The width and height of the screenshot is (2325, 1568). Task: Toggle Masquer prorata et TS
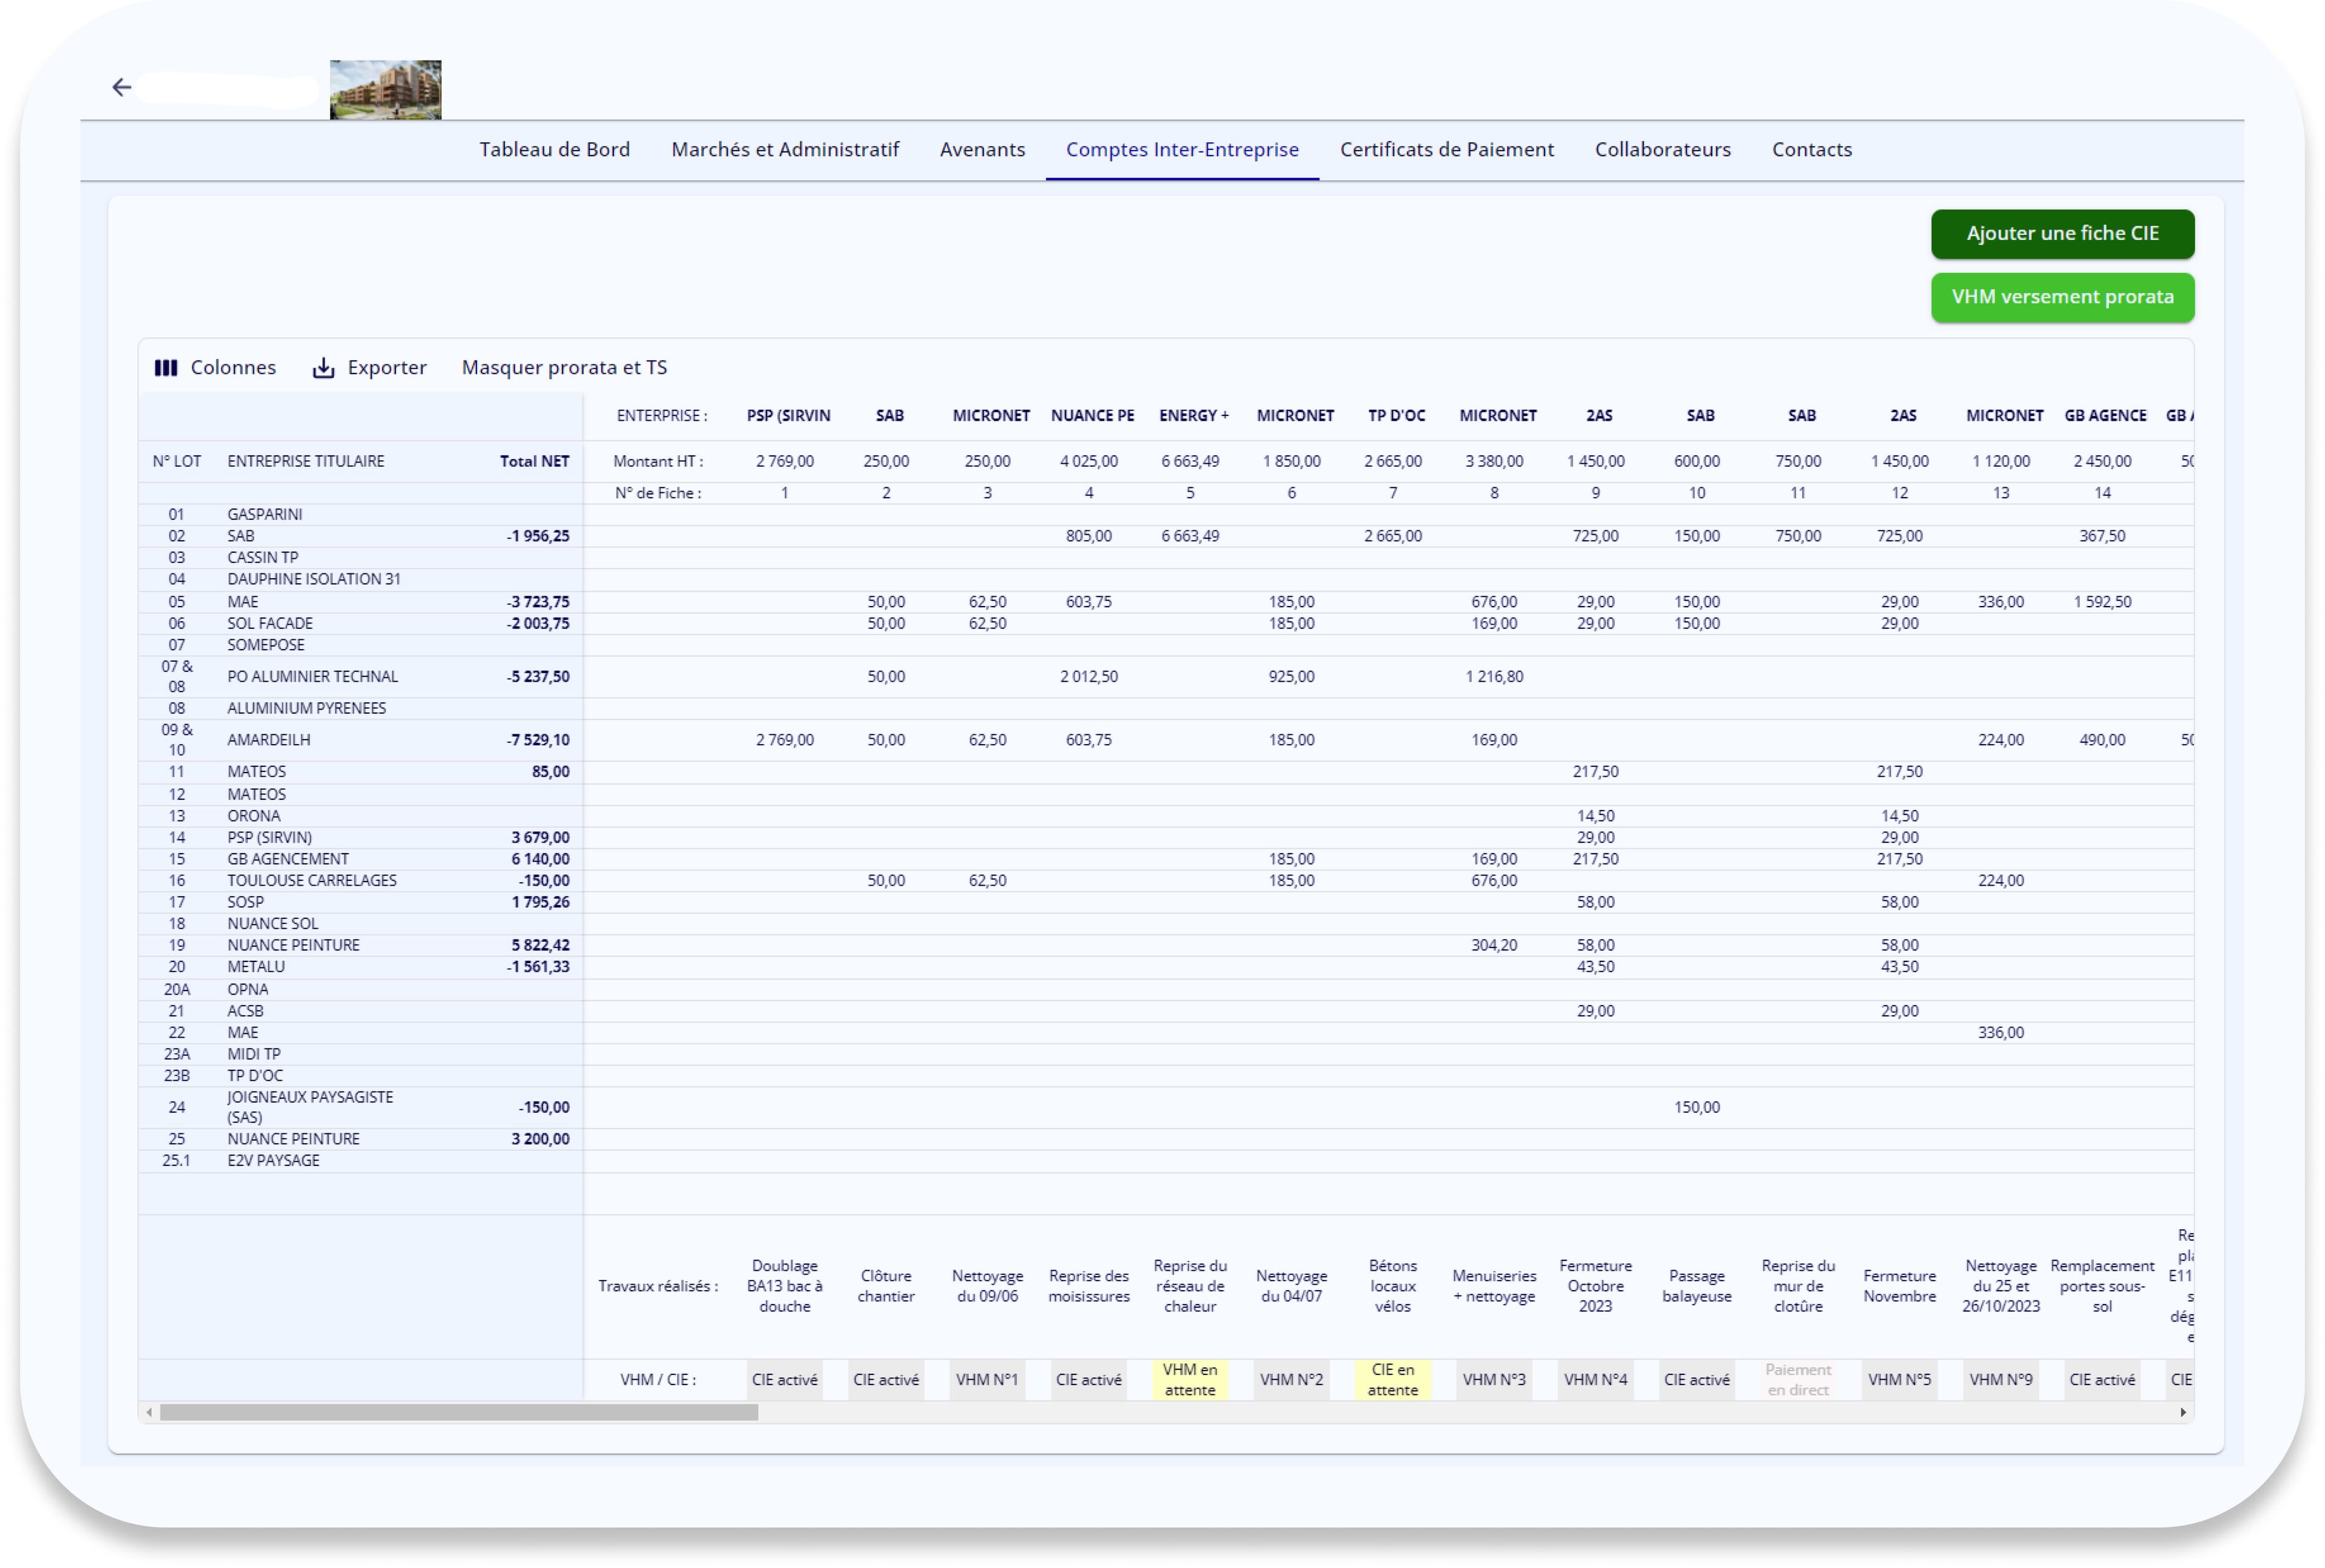pos(563,367)
